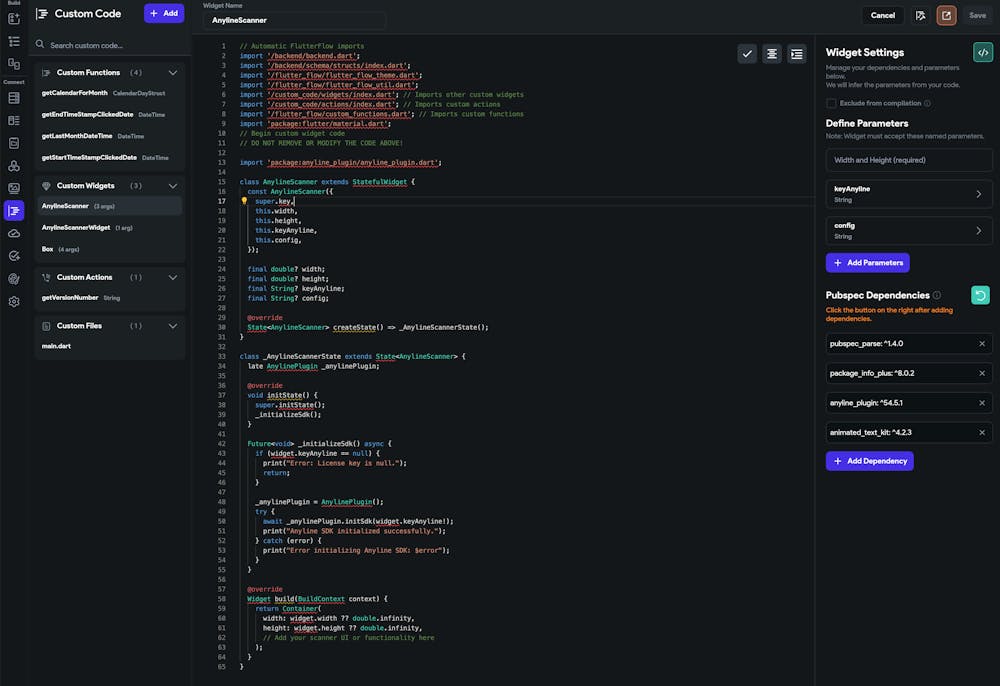Viewport: 1000px width, 686px height.
Task: Expand the keyAnyline parameter details
Action: click(x=977, y=194)
